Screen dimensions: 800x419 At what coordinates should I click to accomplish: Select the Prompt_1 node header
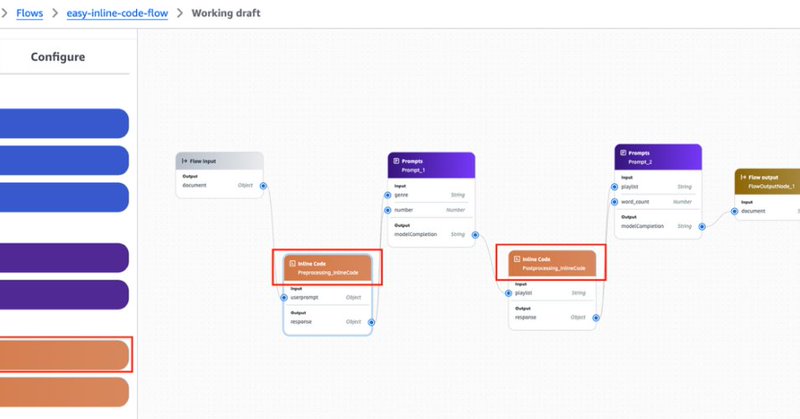point(431,165)
